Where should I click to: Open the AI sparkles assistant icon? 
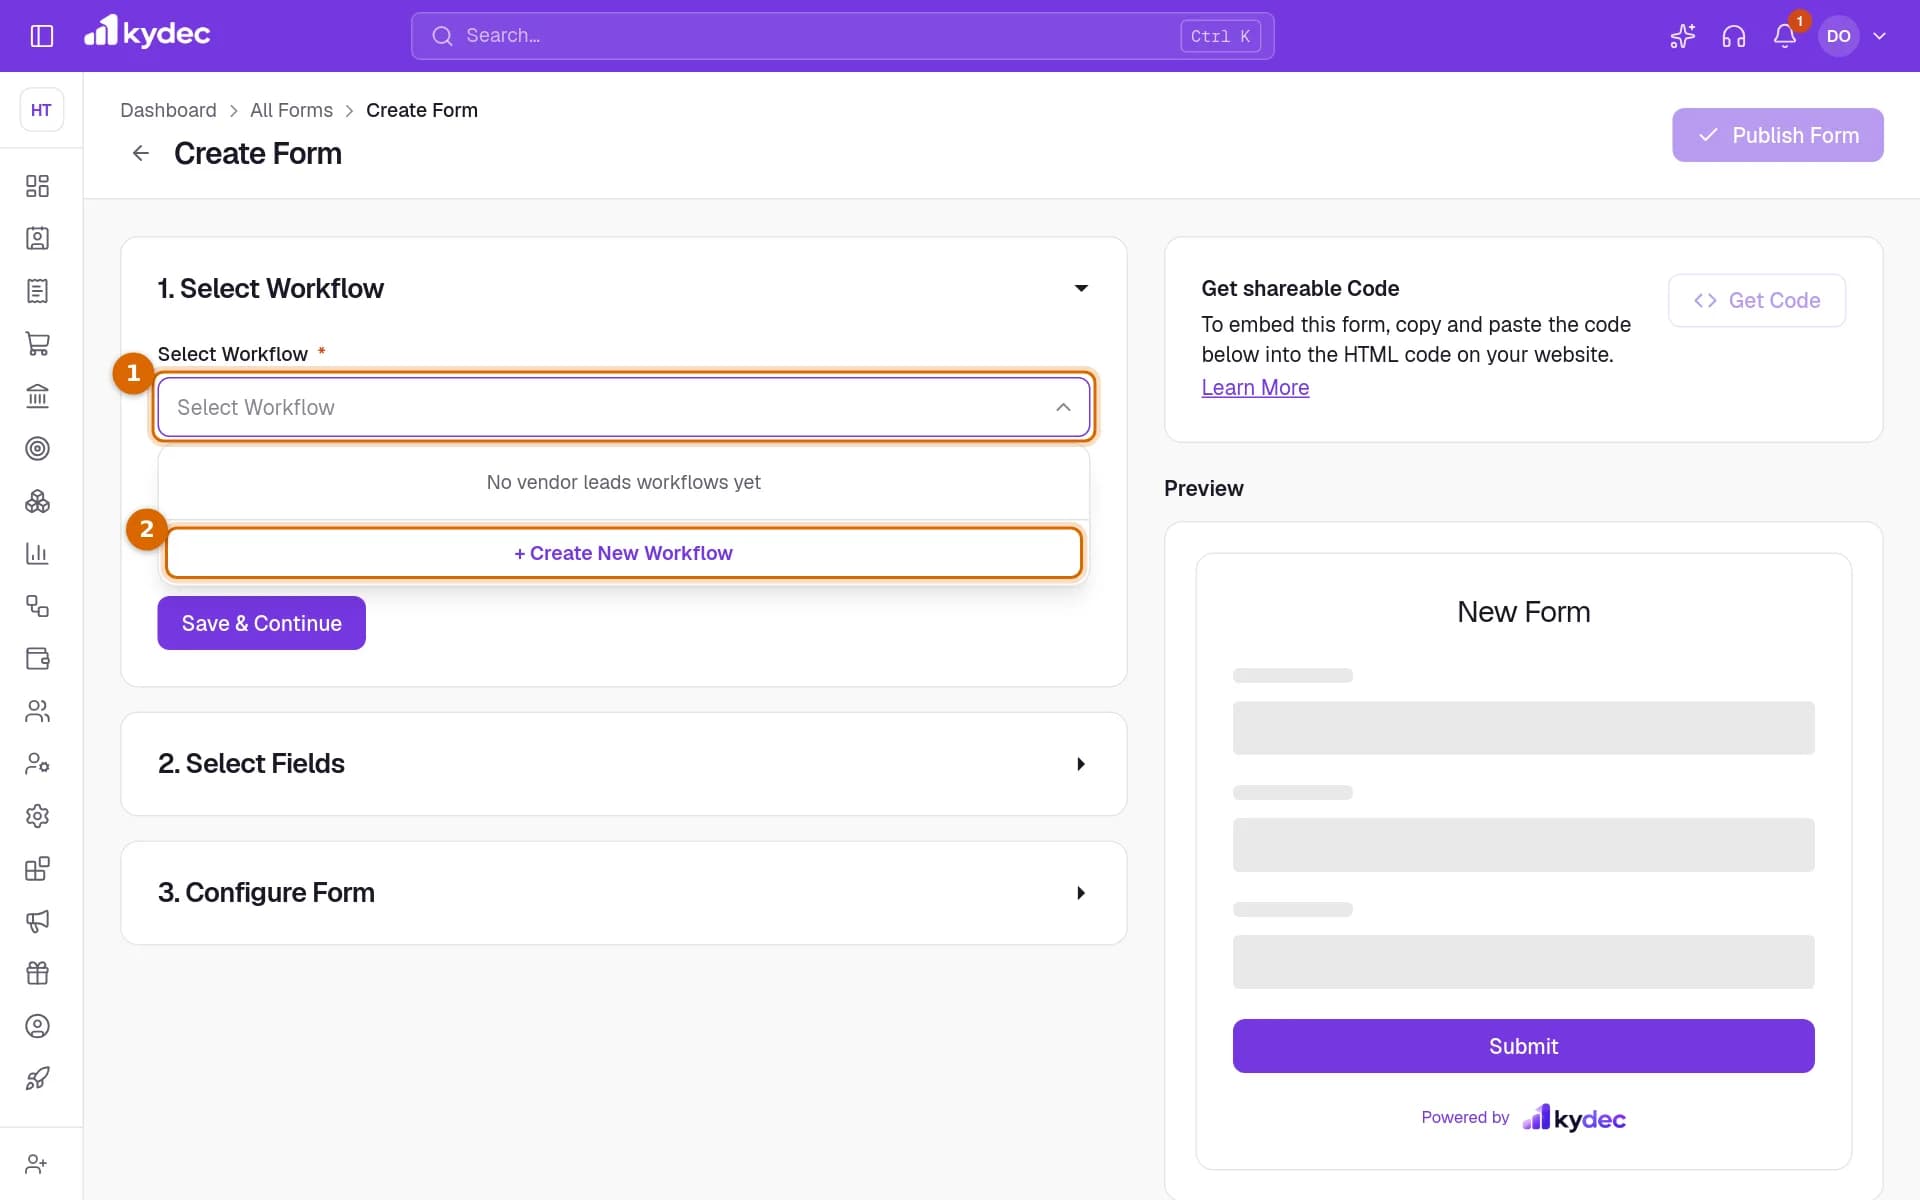click(x=1682, y=36)
